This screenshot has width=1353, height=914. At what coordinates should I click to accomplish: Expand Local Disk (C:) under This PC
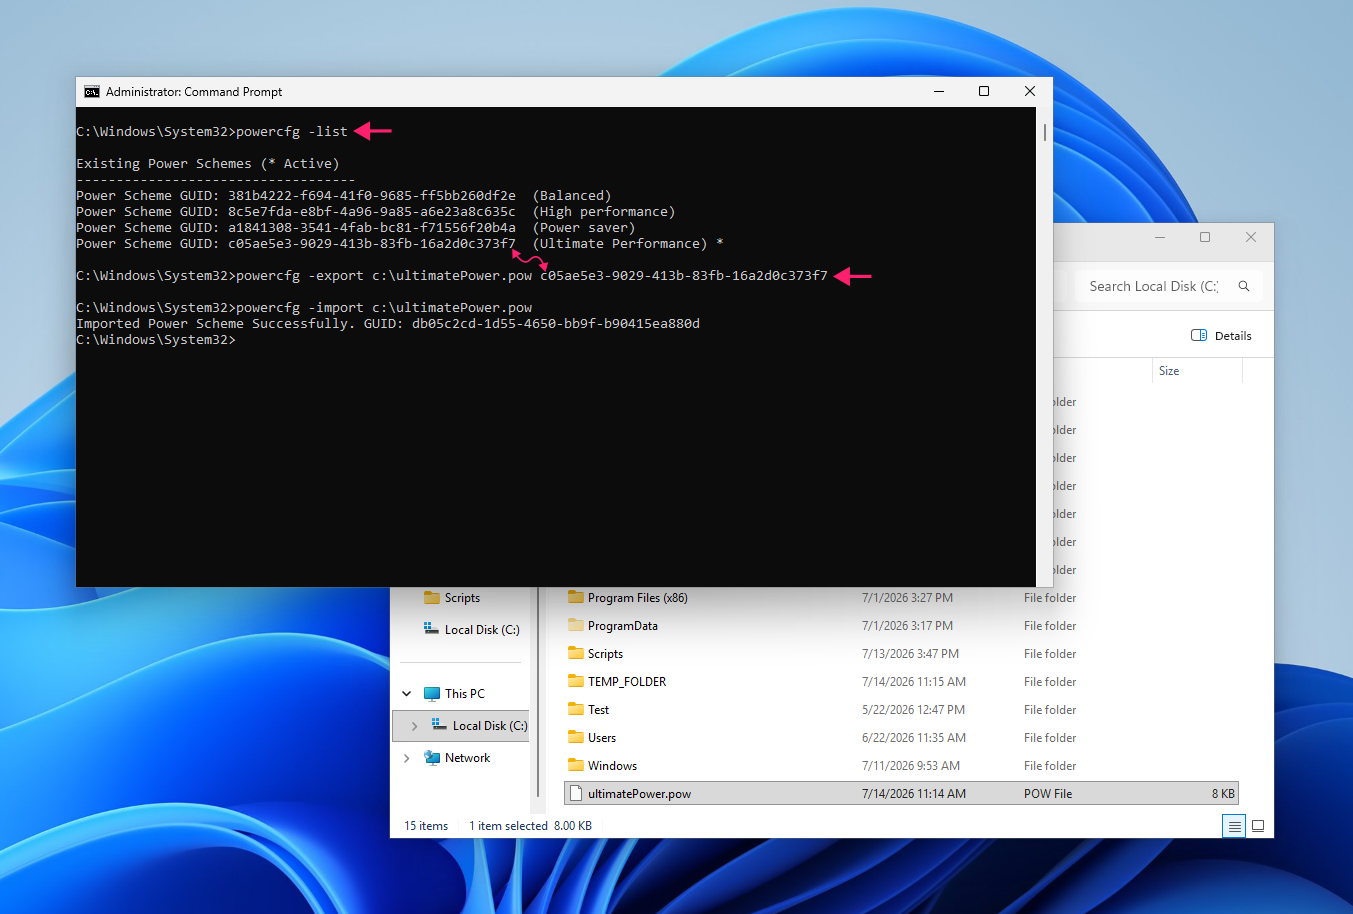tap(415, 726)
